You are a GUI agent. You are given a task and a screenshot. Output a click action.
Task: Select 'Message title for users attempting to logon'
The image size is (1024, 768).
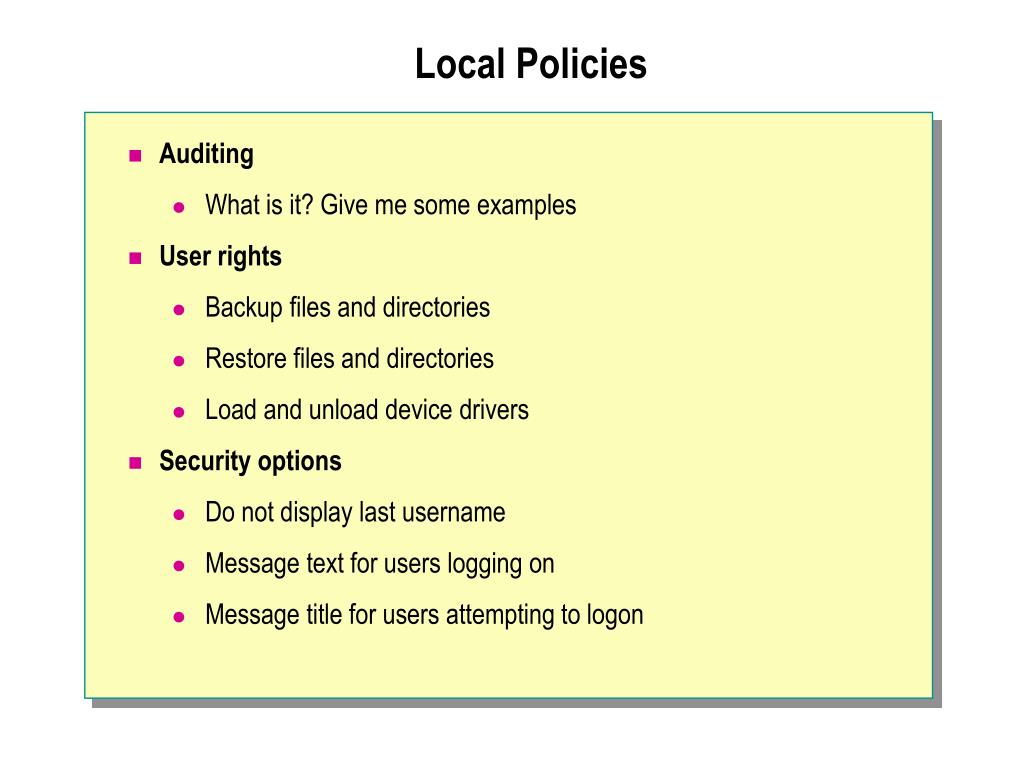point(424,615)
